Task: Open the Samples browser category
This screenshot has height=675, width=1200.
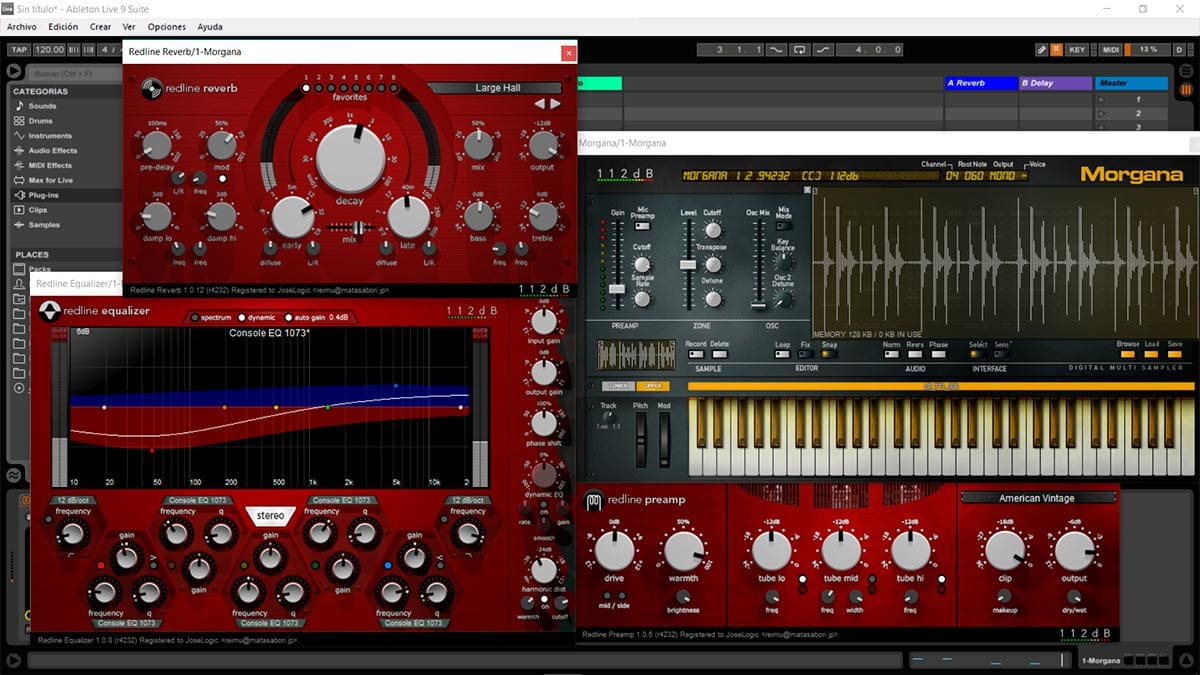Action: tap(44, 225)
